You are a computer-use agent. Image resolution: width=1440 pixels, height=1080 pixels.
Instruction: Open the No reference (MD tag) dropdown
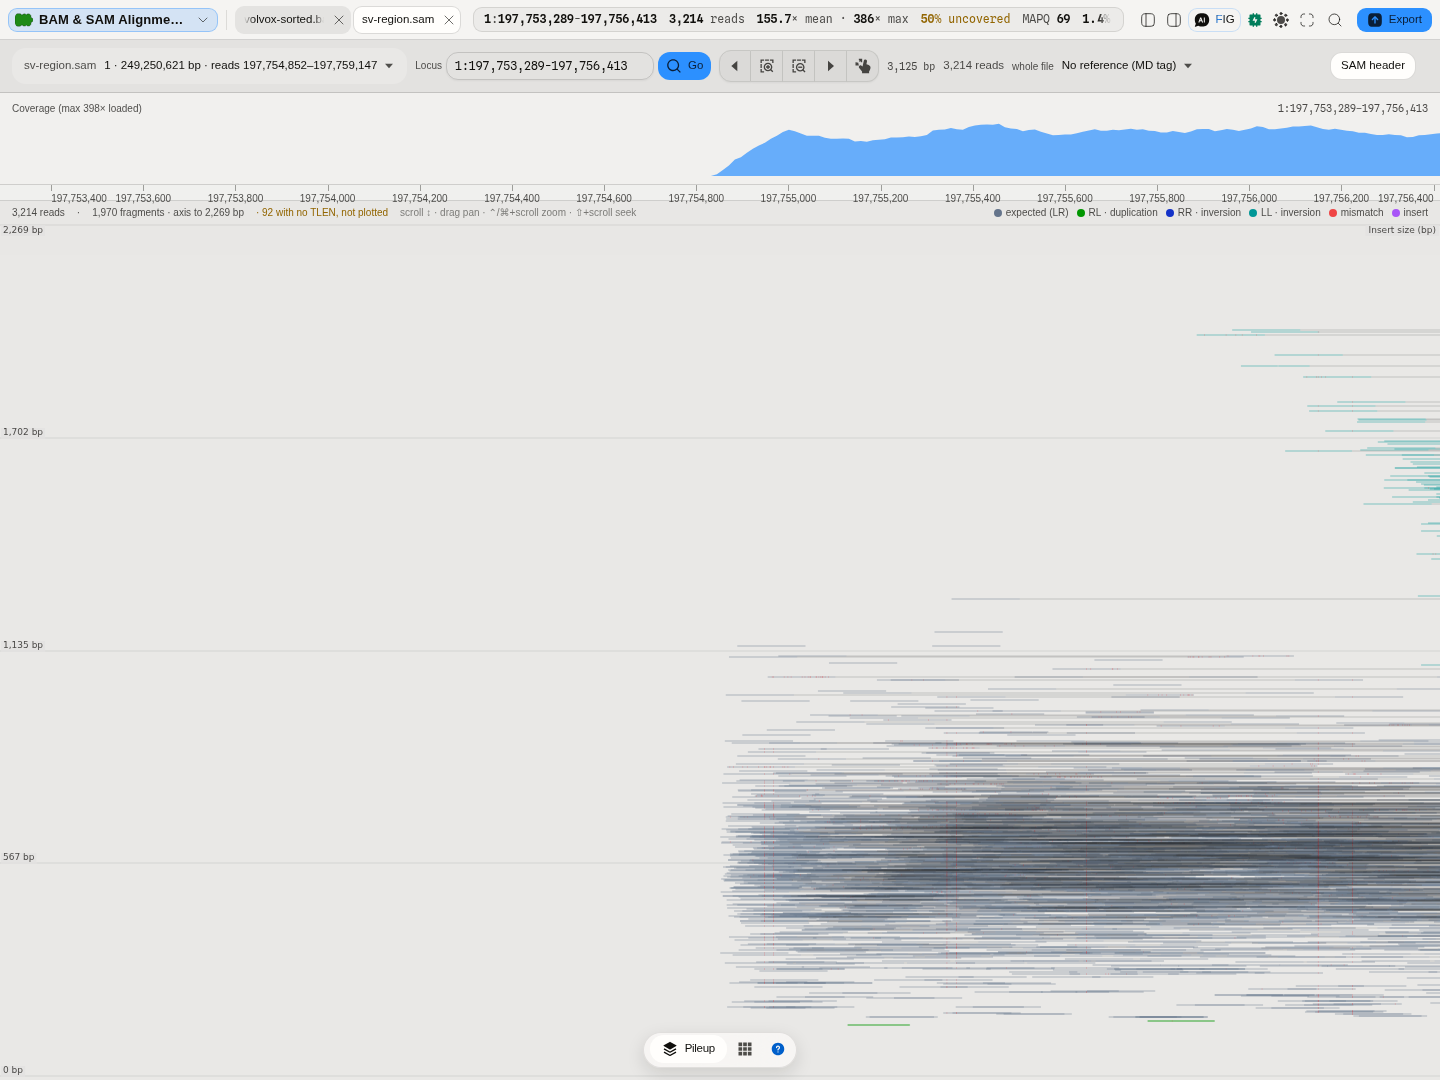1127,66
